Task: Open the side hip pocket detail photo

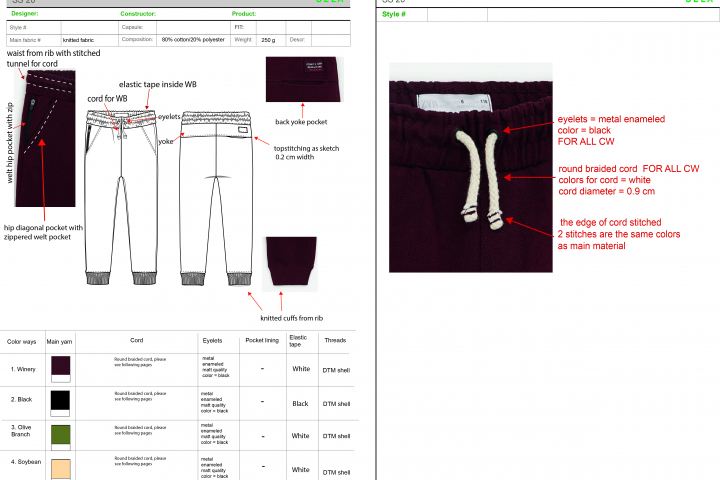Action: pos(45,139)
